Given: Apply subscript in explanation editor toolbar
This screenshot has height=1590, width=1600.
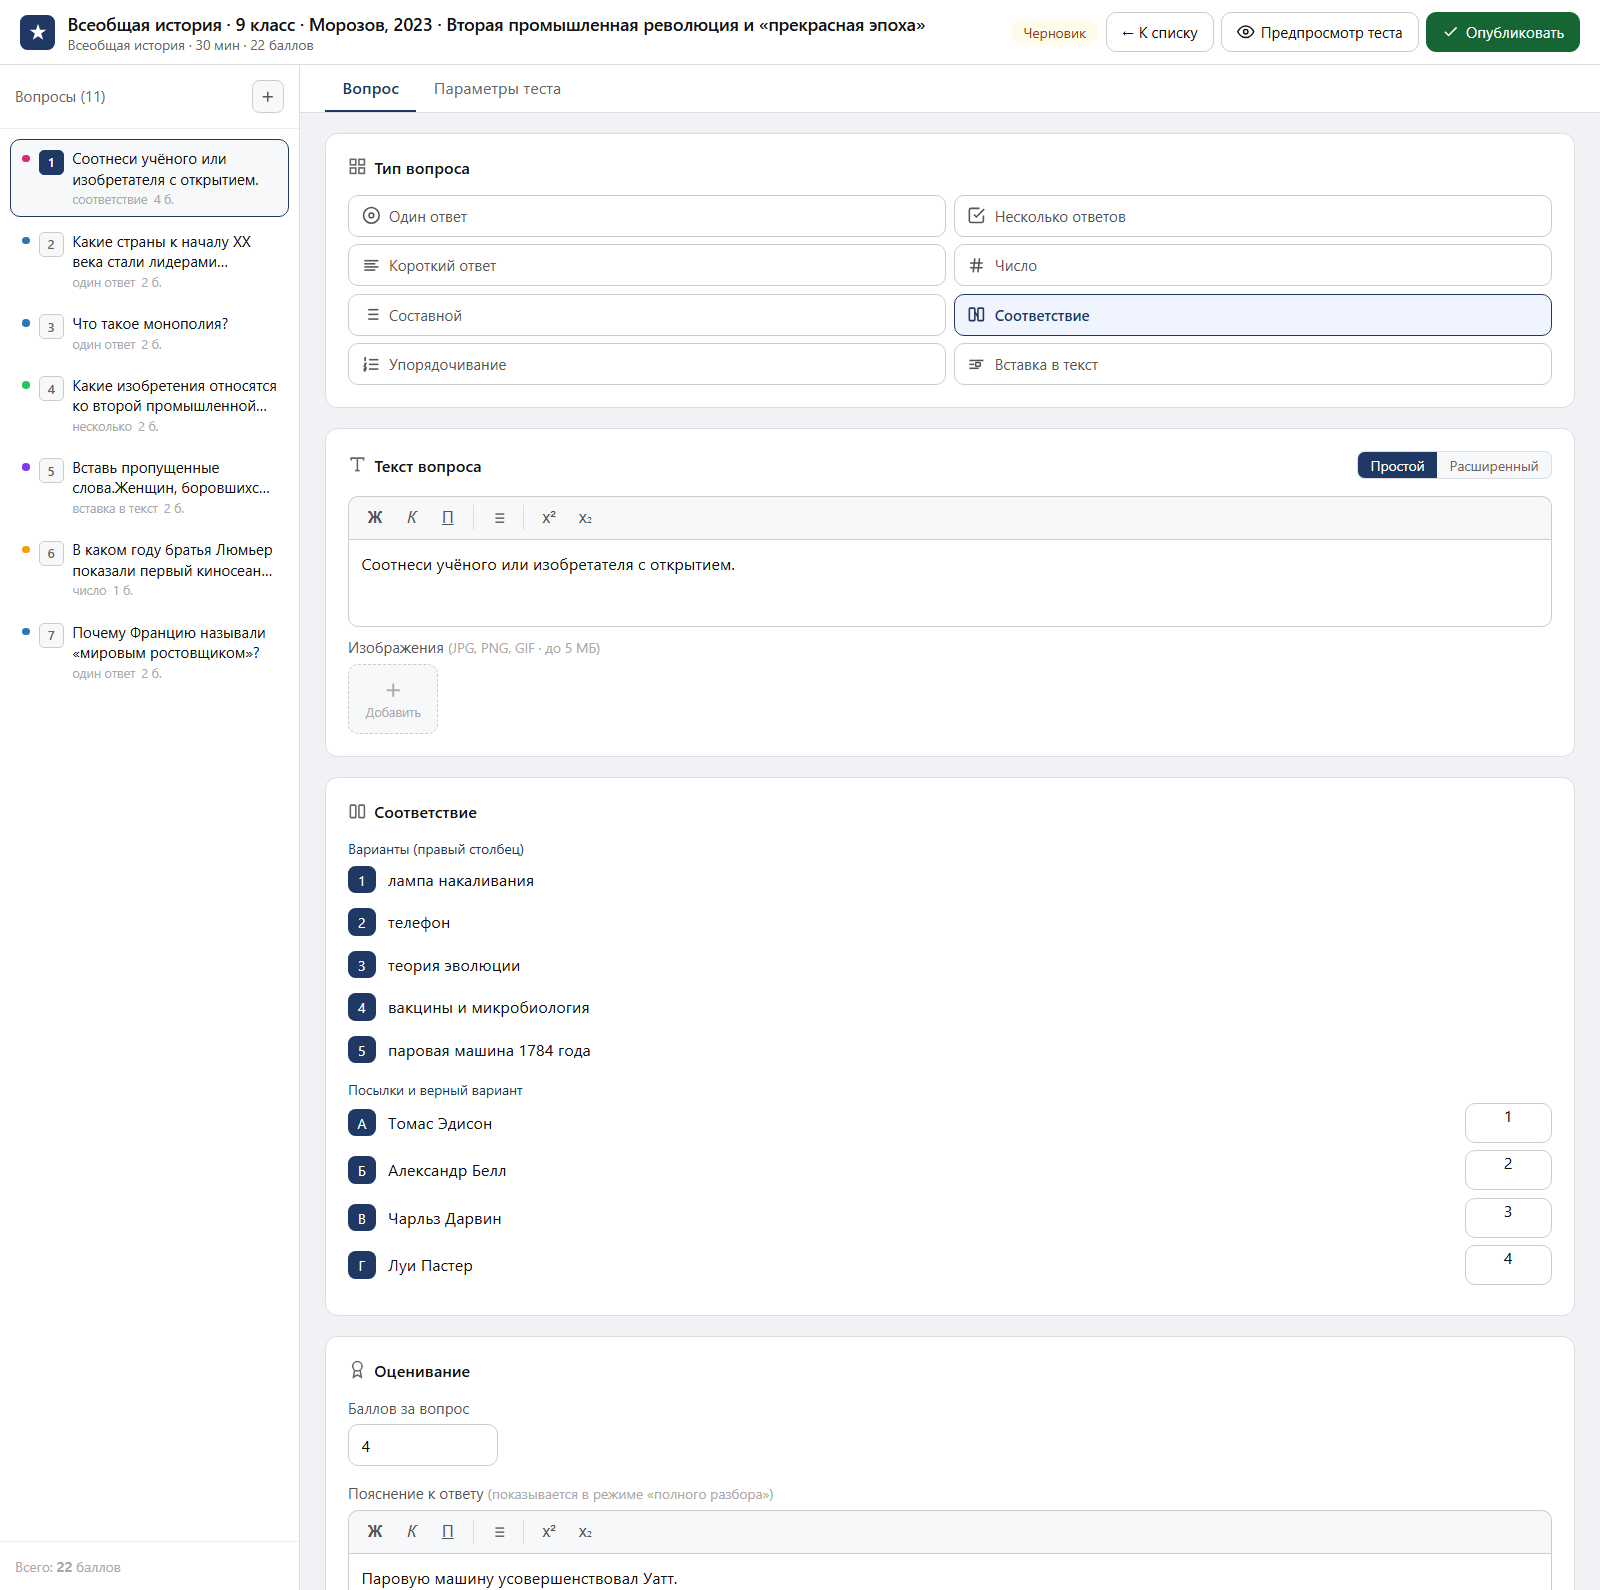Looking at the screenshot, I should tap(585, 1532).
